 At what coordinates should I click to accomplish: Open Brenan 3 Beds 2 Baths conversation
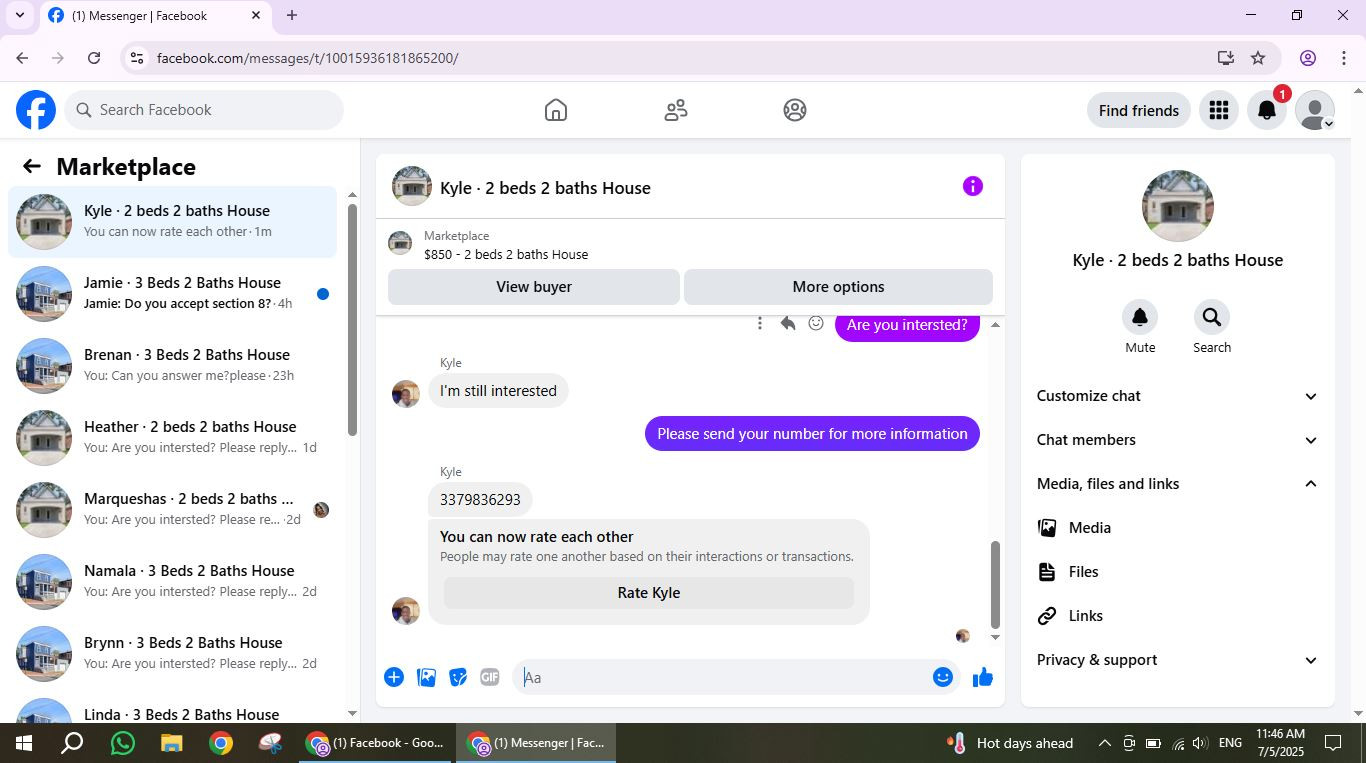(172, 365)
